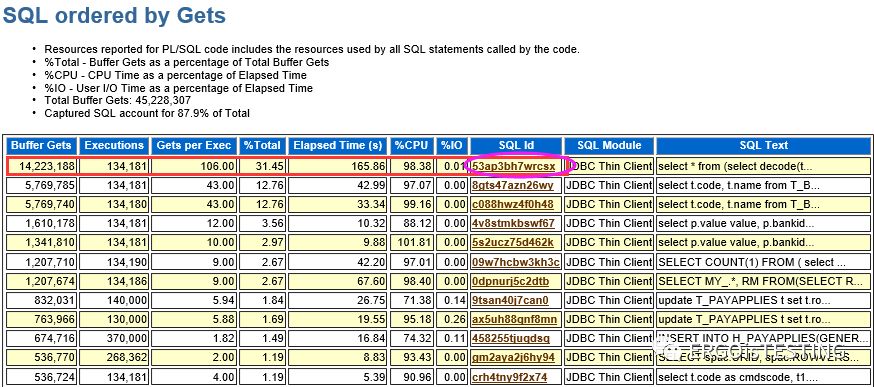Click the 165.86 elapsed time cell

[x=338, y=166]
